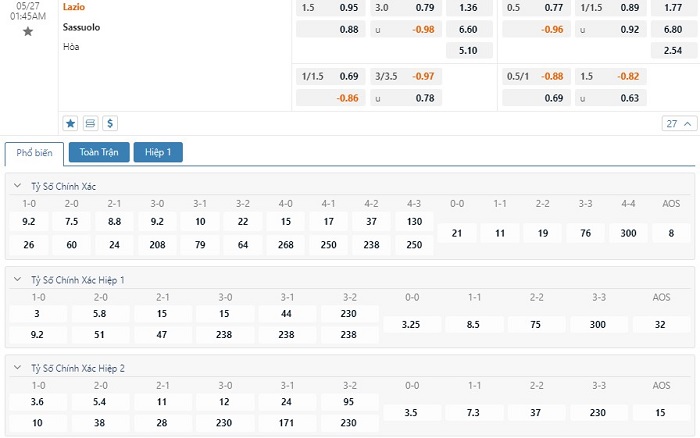This screenshot has height=438, width=700.
Task: Pick full-time AOS odds 8
Action: coord(671,233)
